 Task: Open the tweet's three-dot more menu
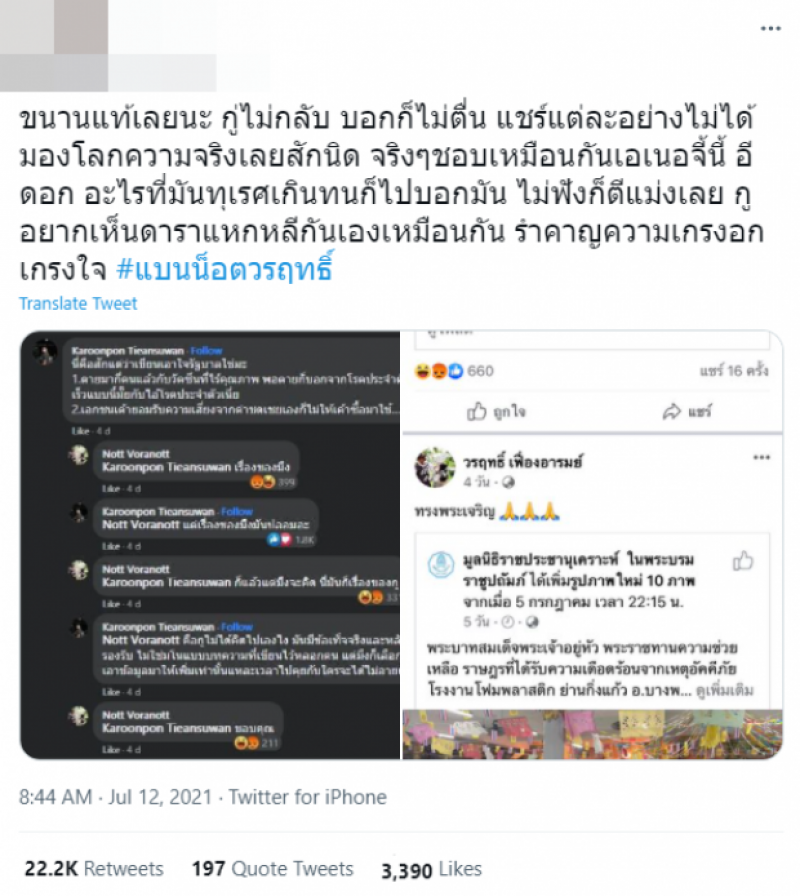770,28
